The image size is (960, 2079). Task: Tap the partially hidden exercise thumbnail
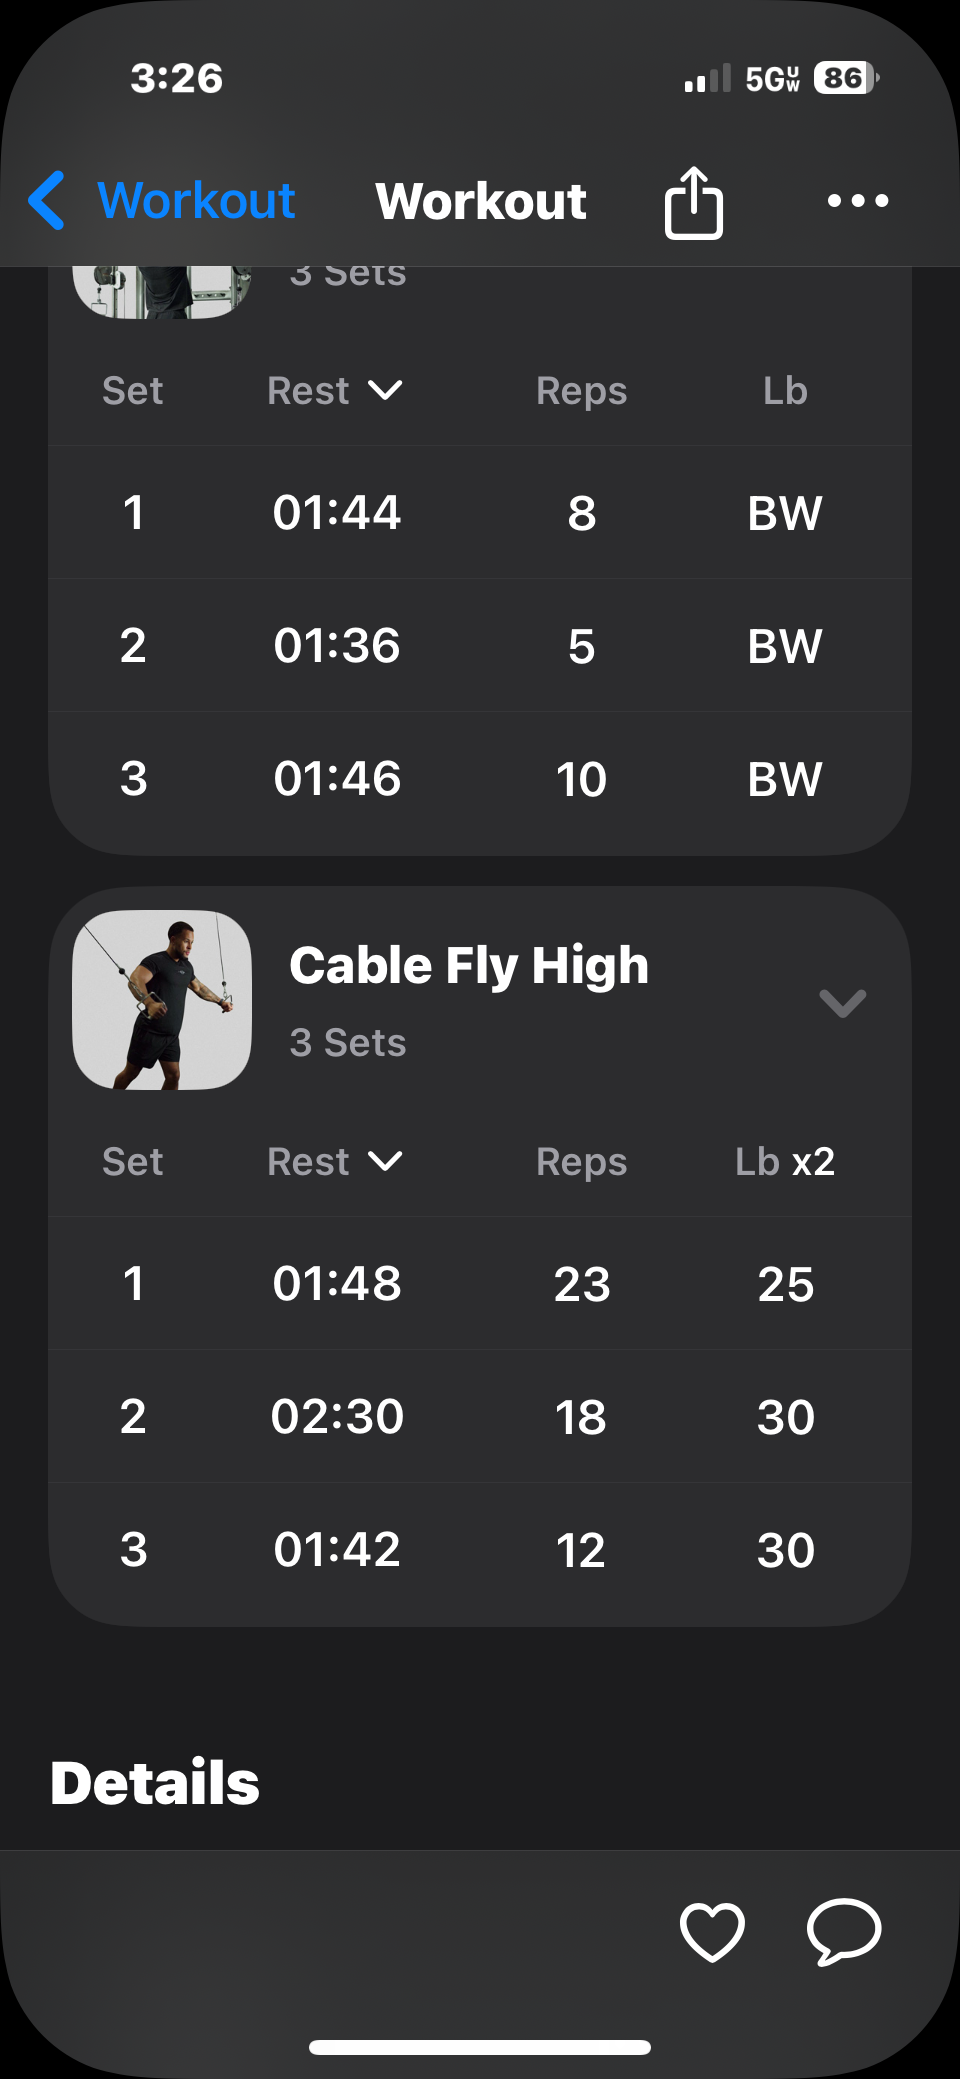point(162,292)
